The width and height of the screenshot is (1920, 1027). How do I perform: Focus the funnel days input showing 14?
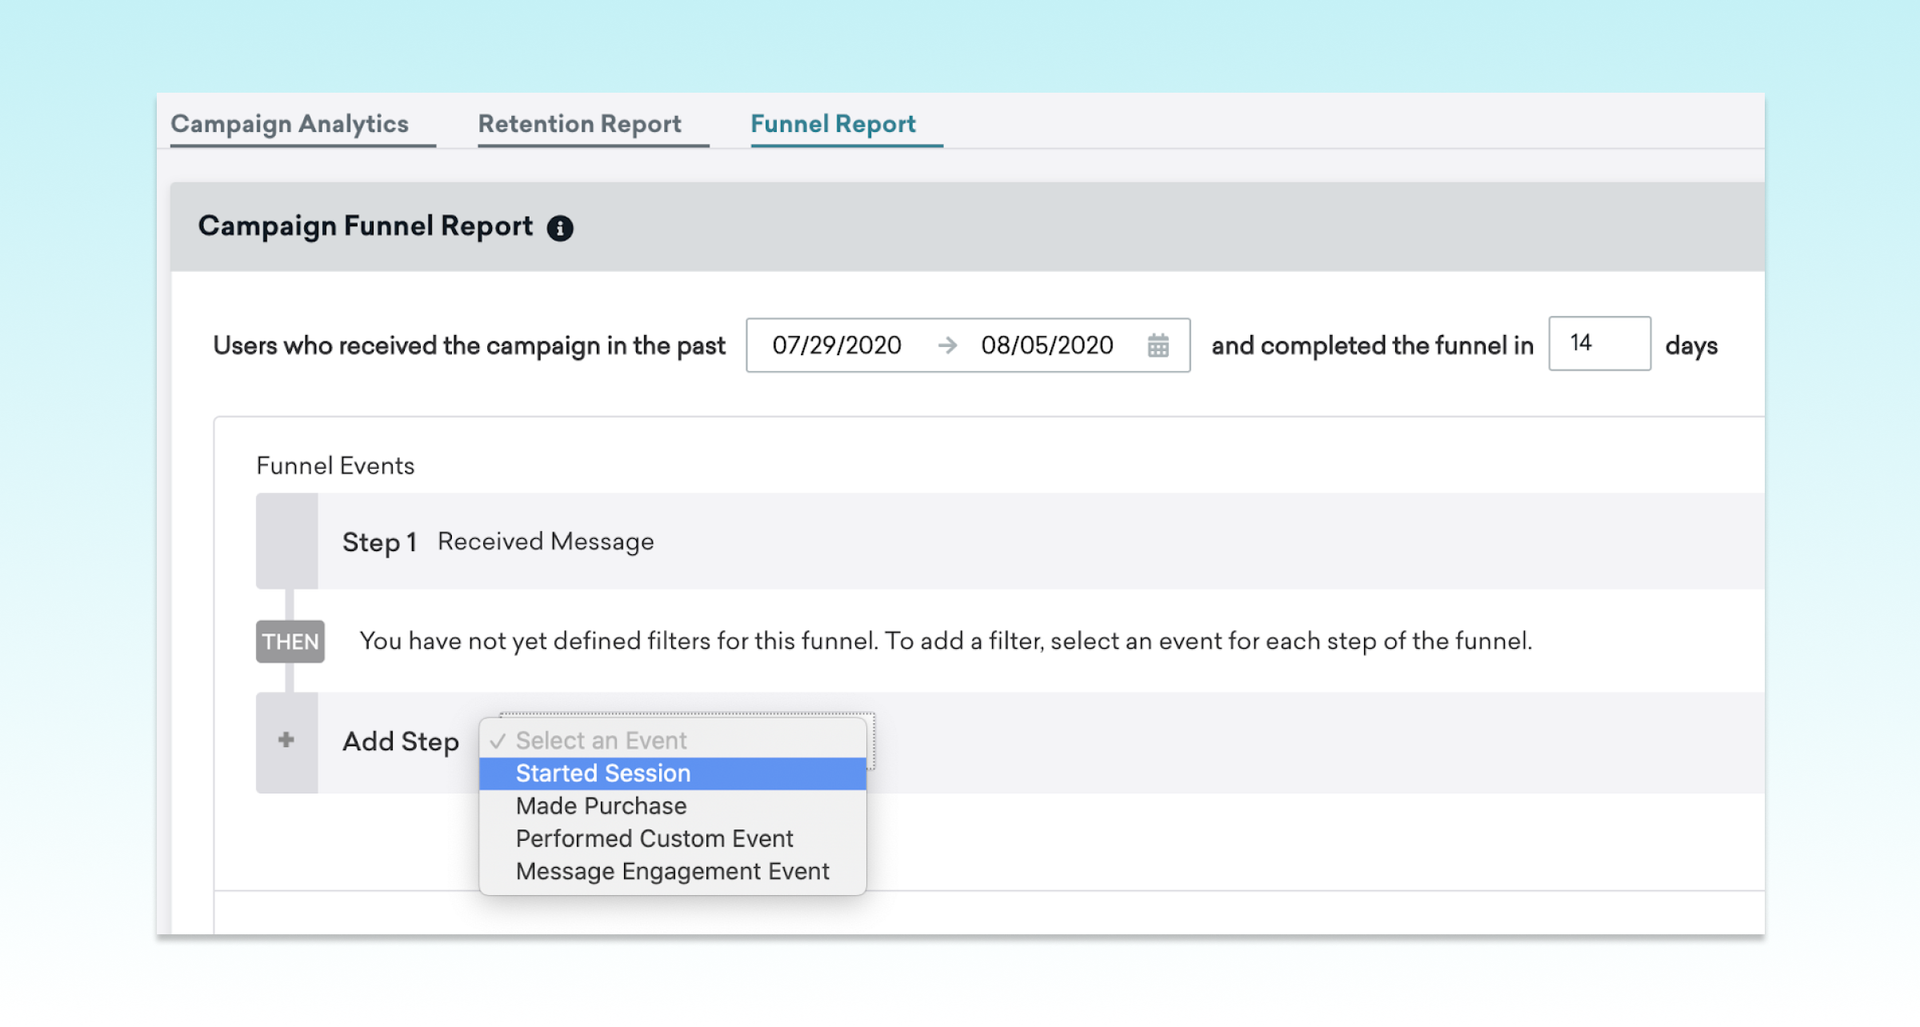point(1598,344)
